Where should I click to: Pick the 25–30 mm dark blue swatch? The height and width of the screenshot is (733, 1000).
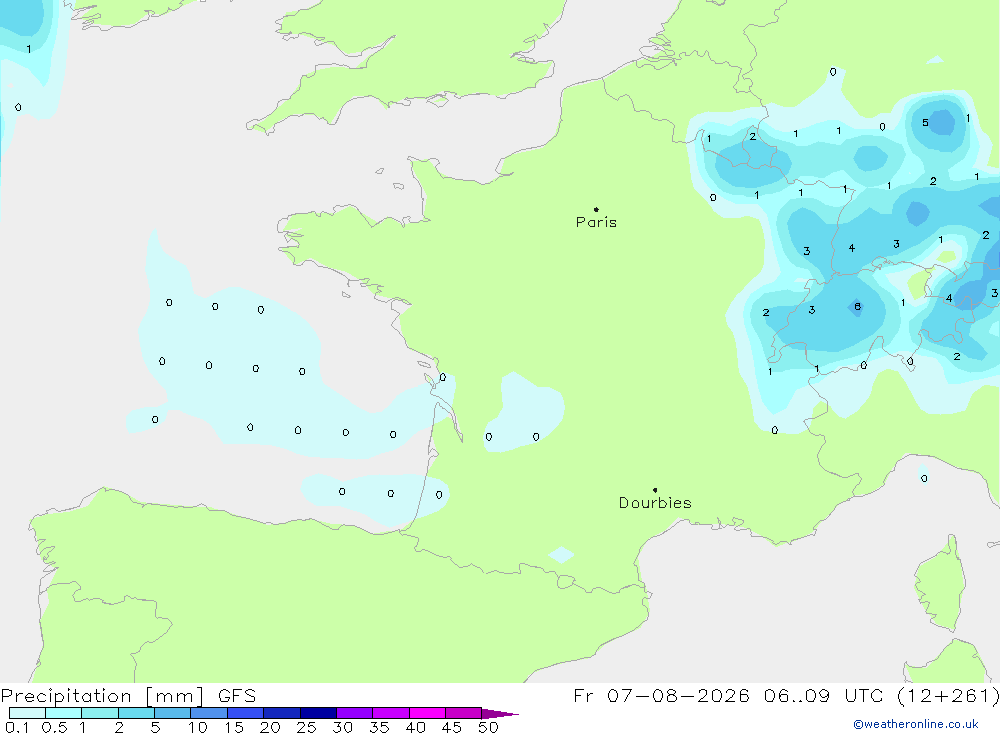tap(318, 713)
